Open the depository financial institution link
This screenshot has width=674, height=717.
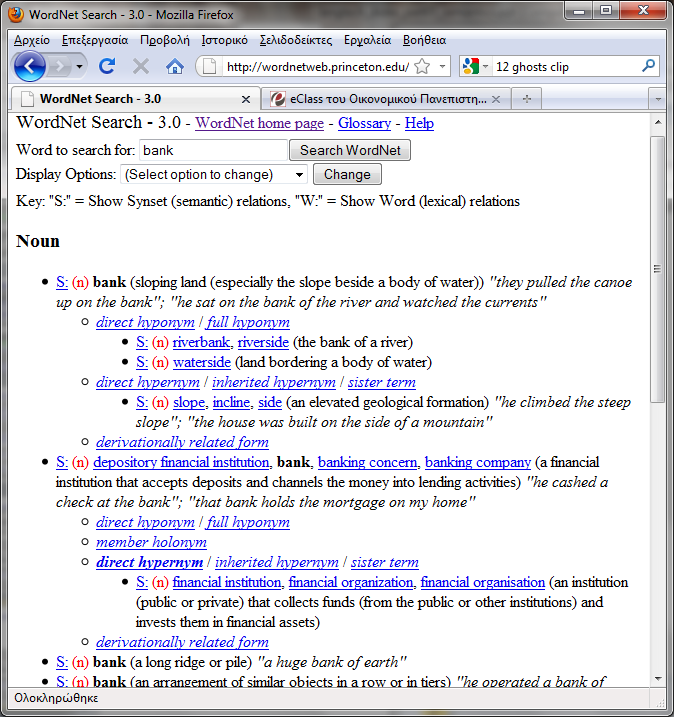pos(181,462)
